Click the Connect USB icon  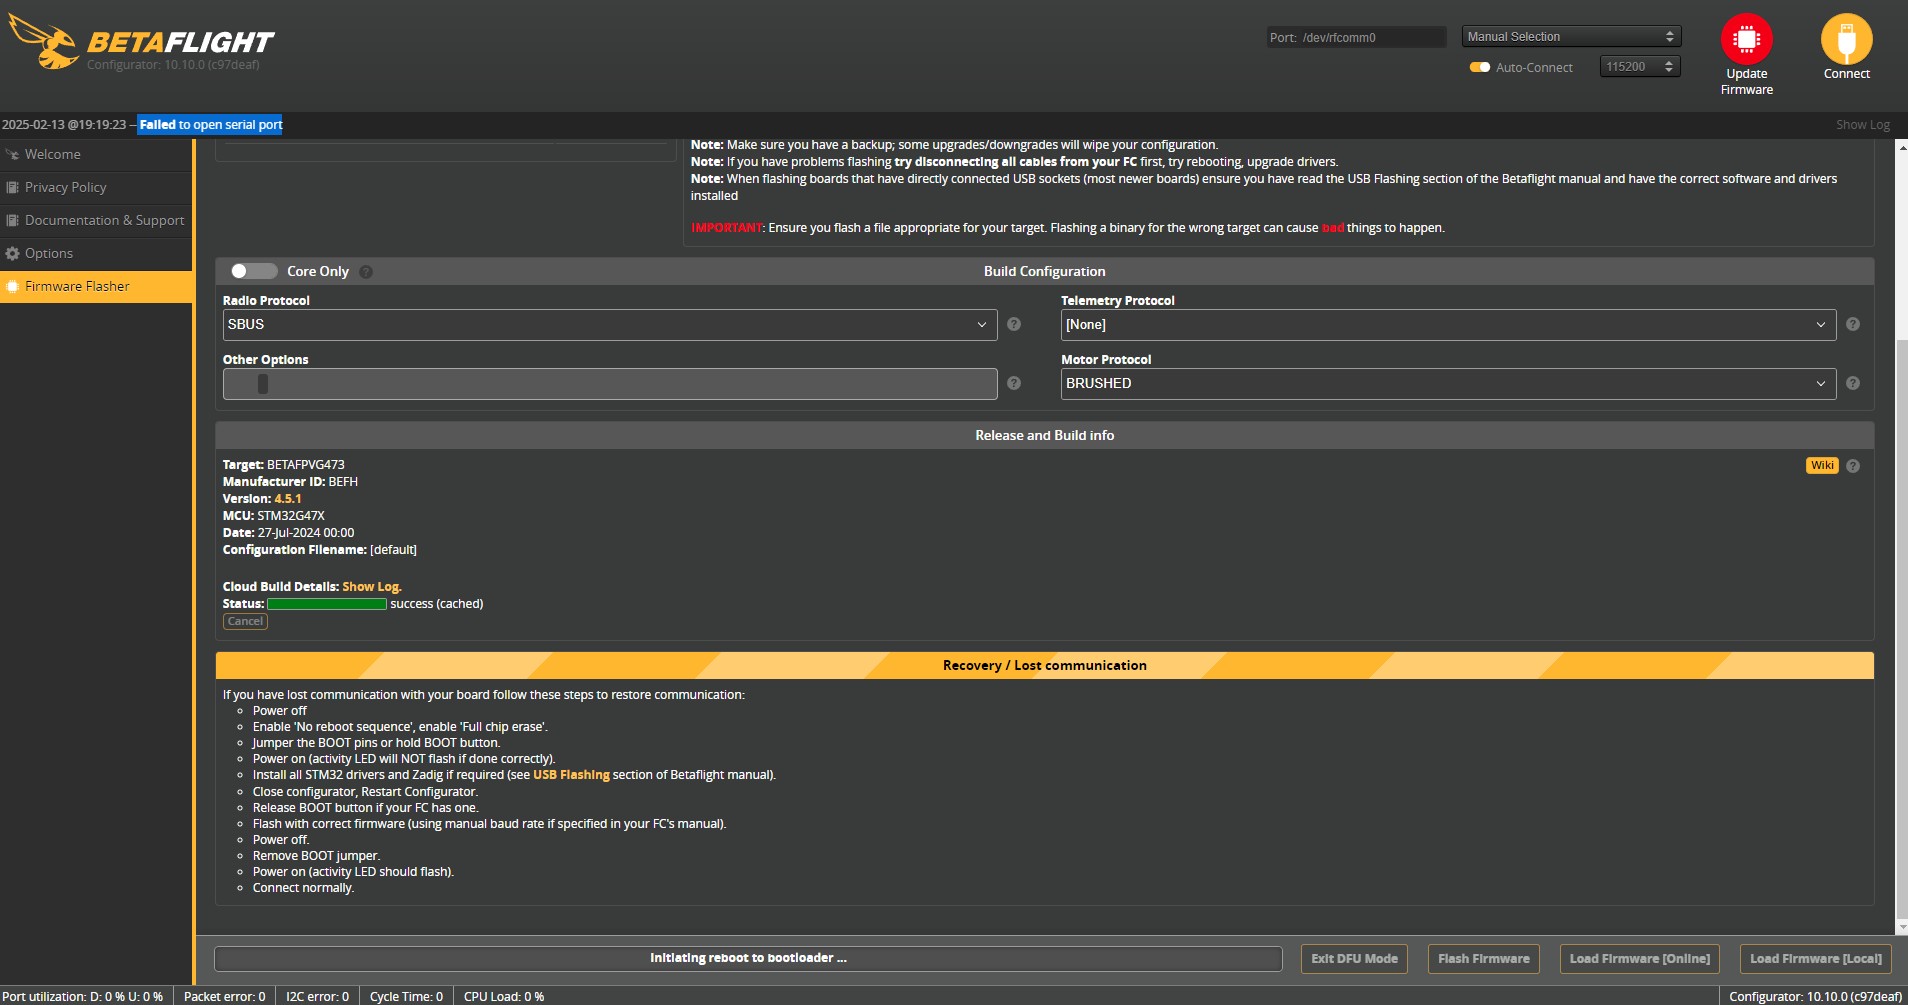click(x=1846, y=39)
